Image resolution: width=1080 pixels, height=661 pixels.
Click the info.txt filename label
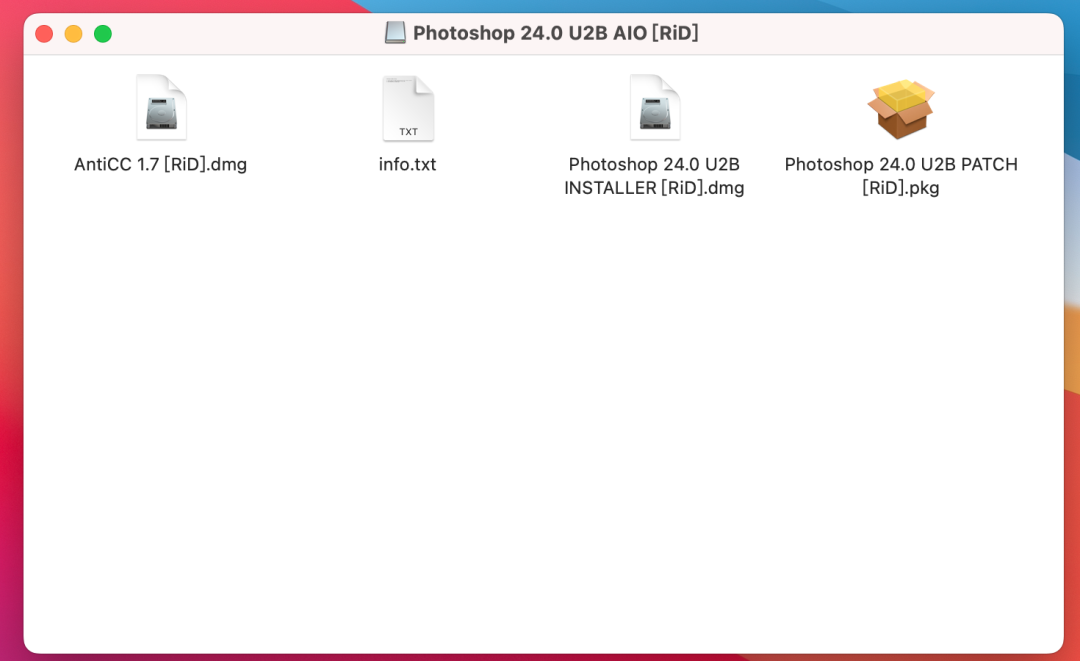(x=408, y=165)
